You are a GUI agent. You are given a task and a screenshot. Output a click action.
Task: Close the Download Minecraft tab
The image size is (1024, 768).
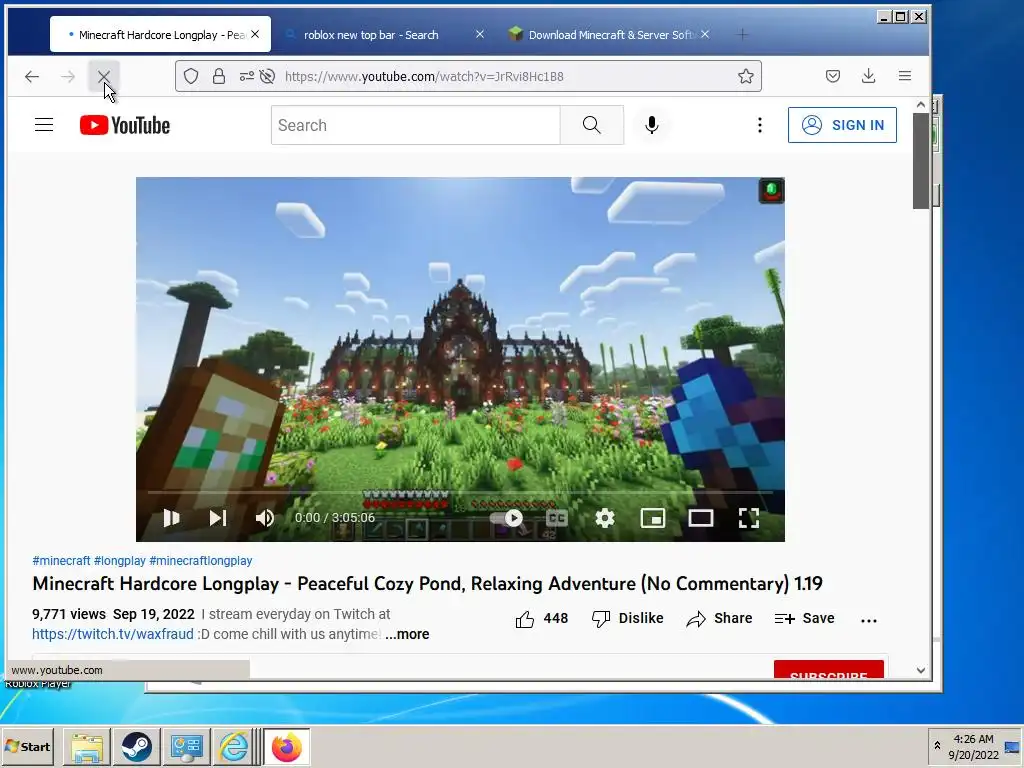(x=705, y=34)
